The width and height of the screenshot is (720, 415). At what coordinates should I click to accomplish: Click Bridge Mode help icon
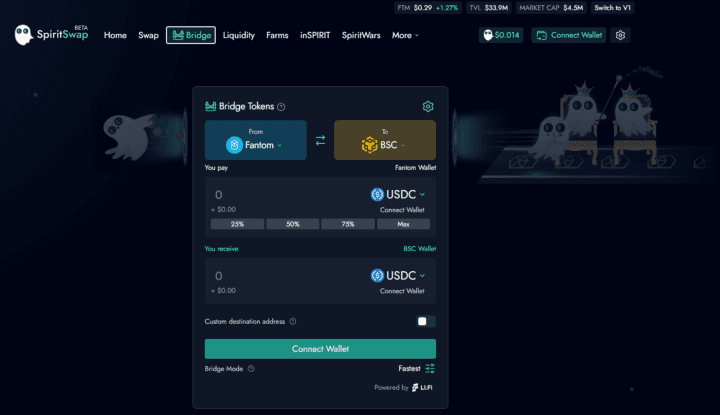click(x=251, y=369)
